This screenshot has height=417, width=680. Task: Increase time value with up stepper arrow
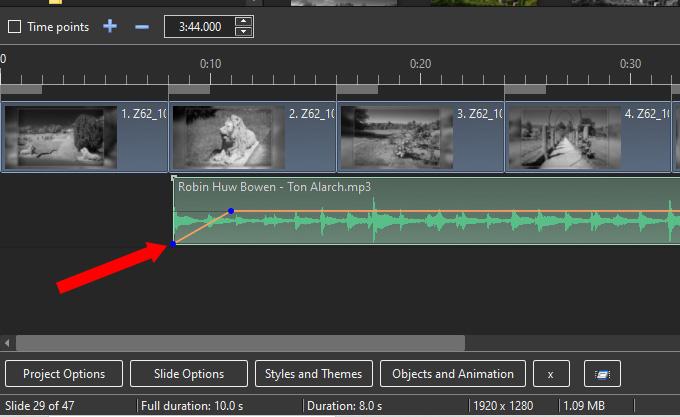click(x=244, y=21)
